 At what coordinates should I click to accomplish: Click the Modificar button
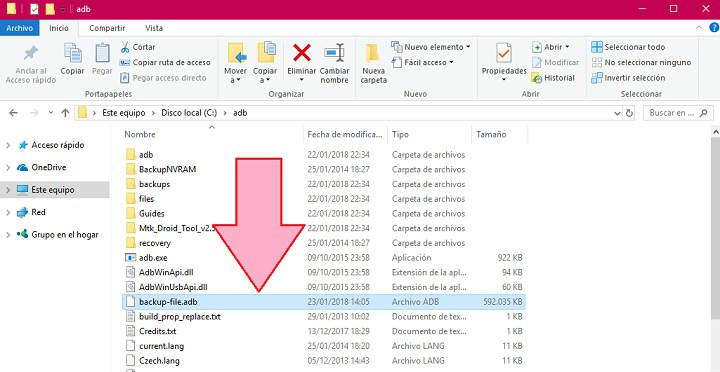(556, 62)
